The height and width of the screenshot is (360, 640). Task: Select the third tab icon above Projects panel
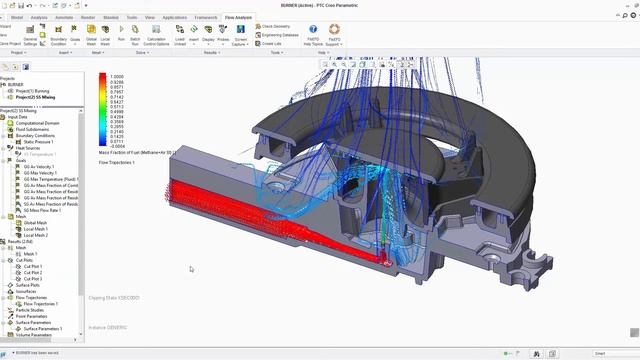25,67
